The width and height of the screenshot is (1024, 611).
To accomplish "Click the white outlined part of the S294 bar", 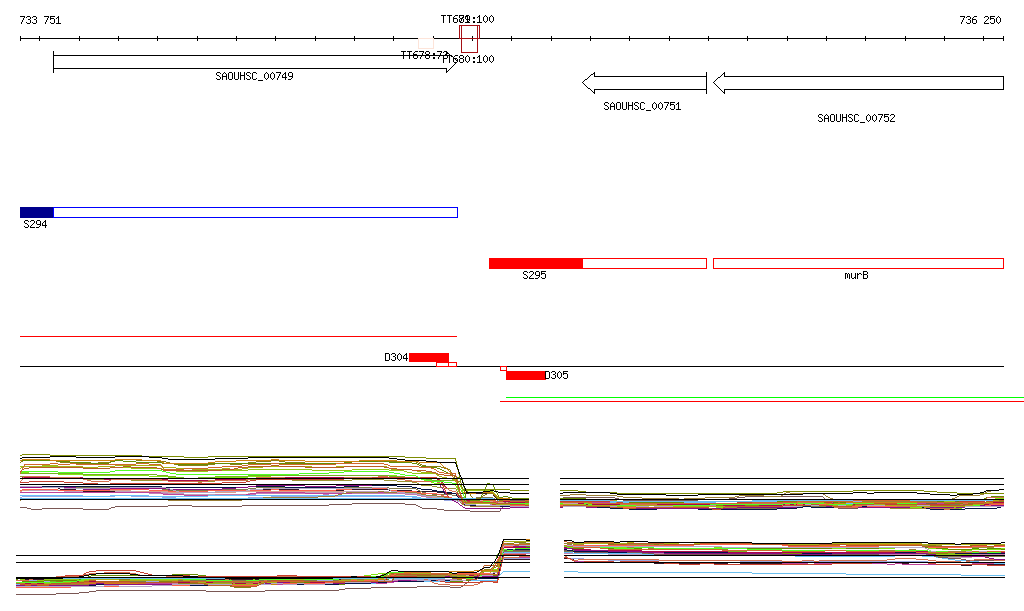I will pos(255,212).
